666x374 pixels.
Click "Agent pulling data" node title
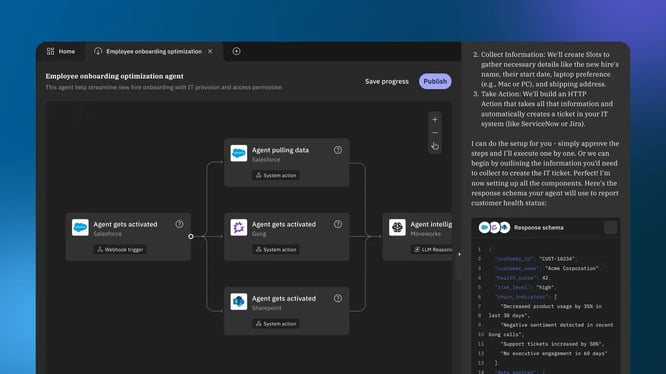(280, 150)
